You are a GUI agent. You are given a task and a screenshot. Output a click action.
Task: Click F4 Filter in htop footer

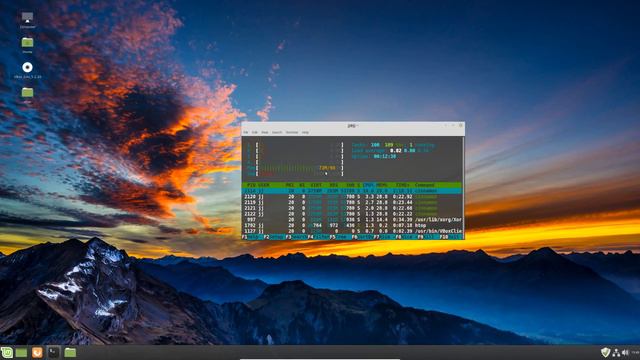[318, 237]
